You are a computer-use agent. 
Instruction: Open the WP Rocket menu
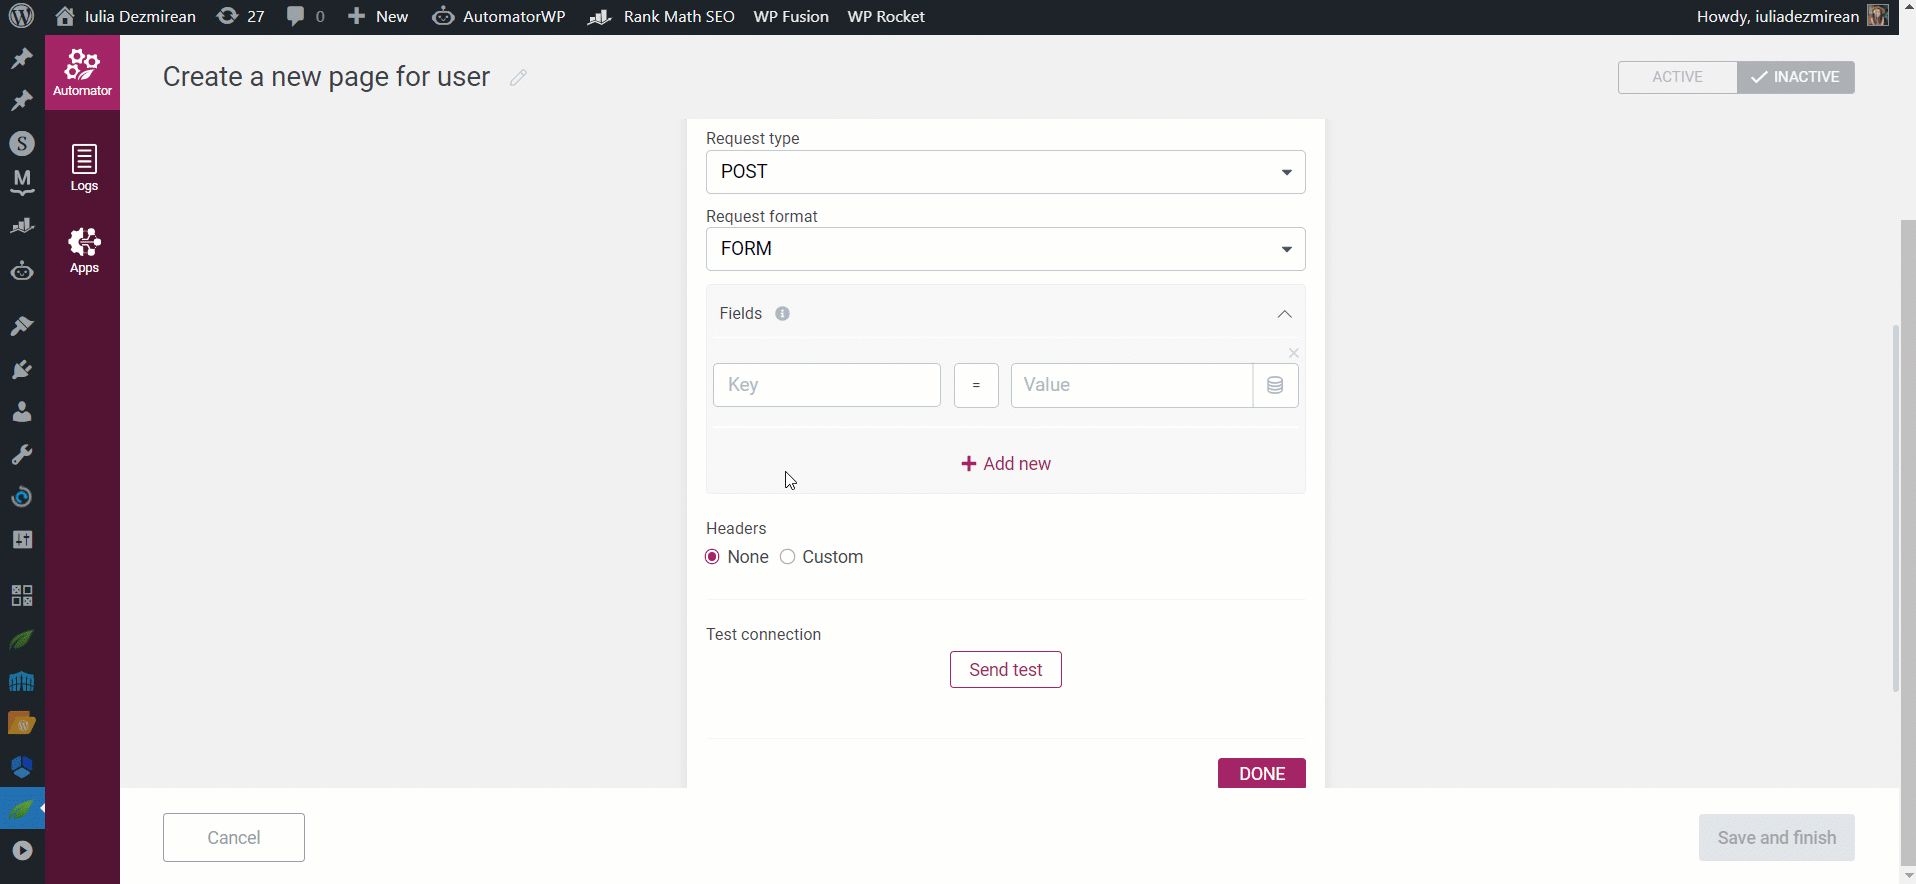pos(886,16)
